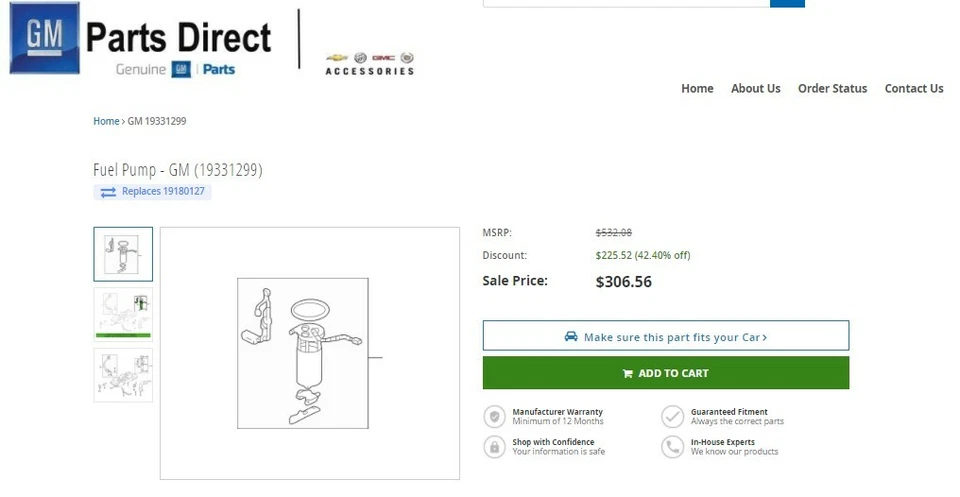Viewport: 960px width, 497px height.
Task: Select the third diagram thumbnail
Action: 123,374
